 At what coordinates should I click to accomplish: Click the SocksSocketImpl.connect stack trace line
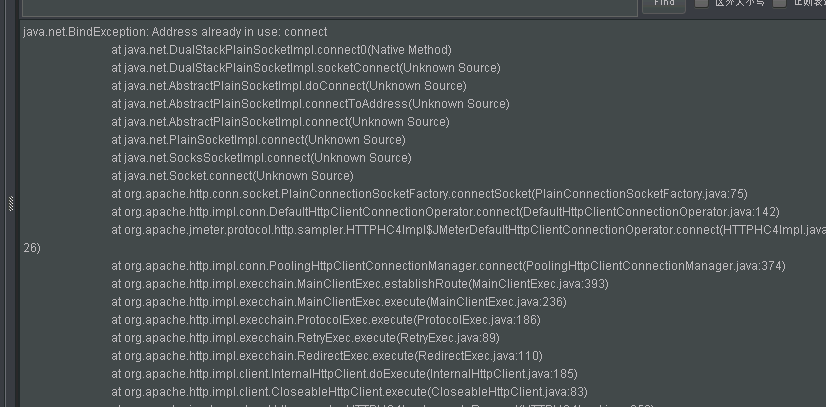(x=261, y=158)
